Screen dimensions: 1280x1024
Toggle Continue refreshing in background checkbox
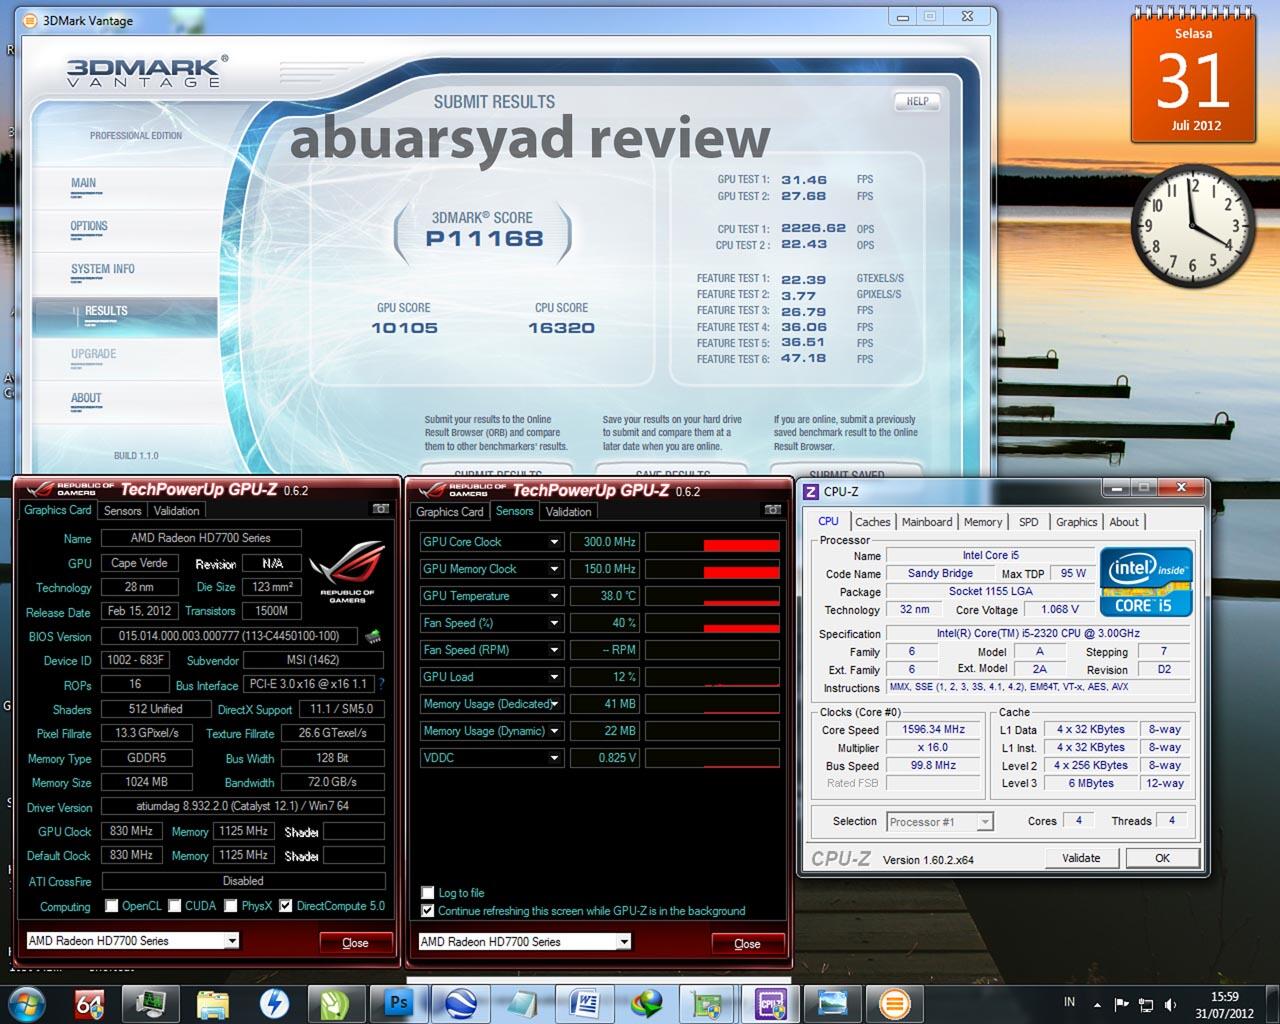428,911
